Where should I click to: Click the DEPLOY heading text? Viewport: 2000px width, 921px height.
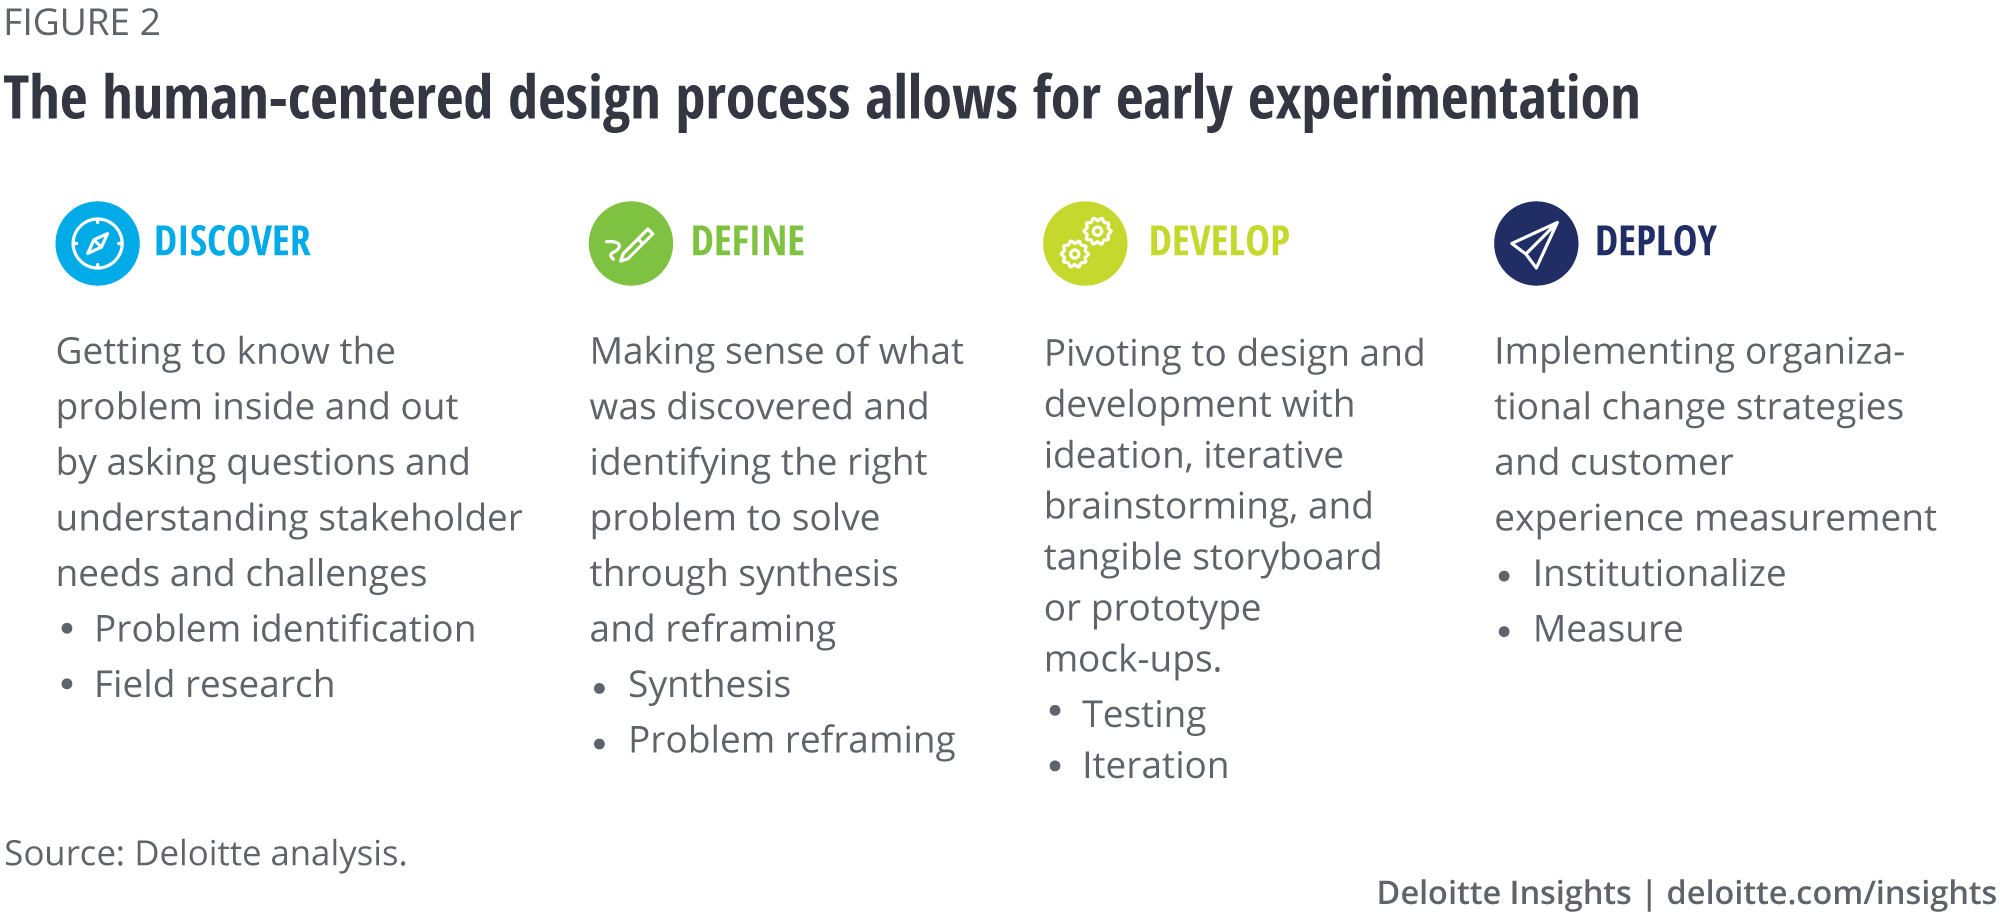[1655, 242]
